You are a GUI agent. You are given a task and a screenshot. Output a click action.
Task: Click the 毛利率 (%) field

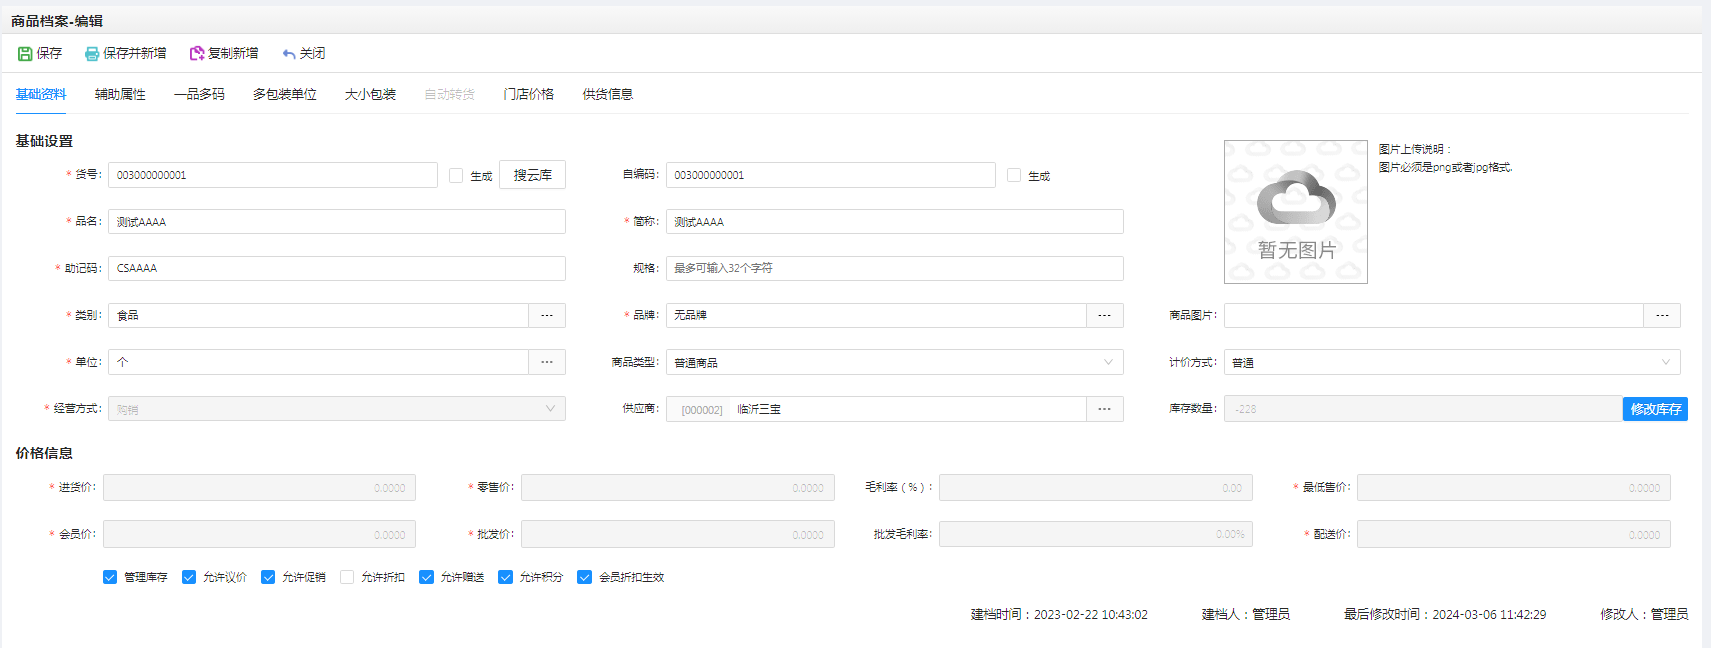pos(1095,488)
